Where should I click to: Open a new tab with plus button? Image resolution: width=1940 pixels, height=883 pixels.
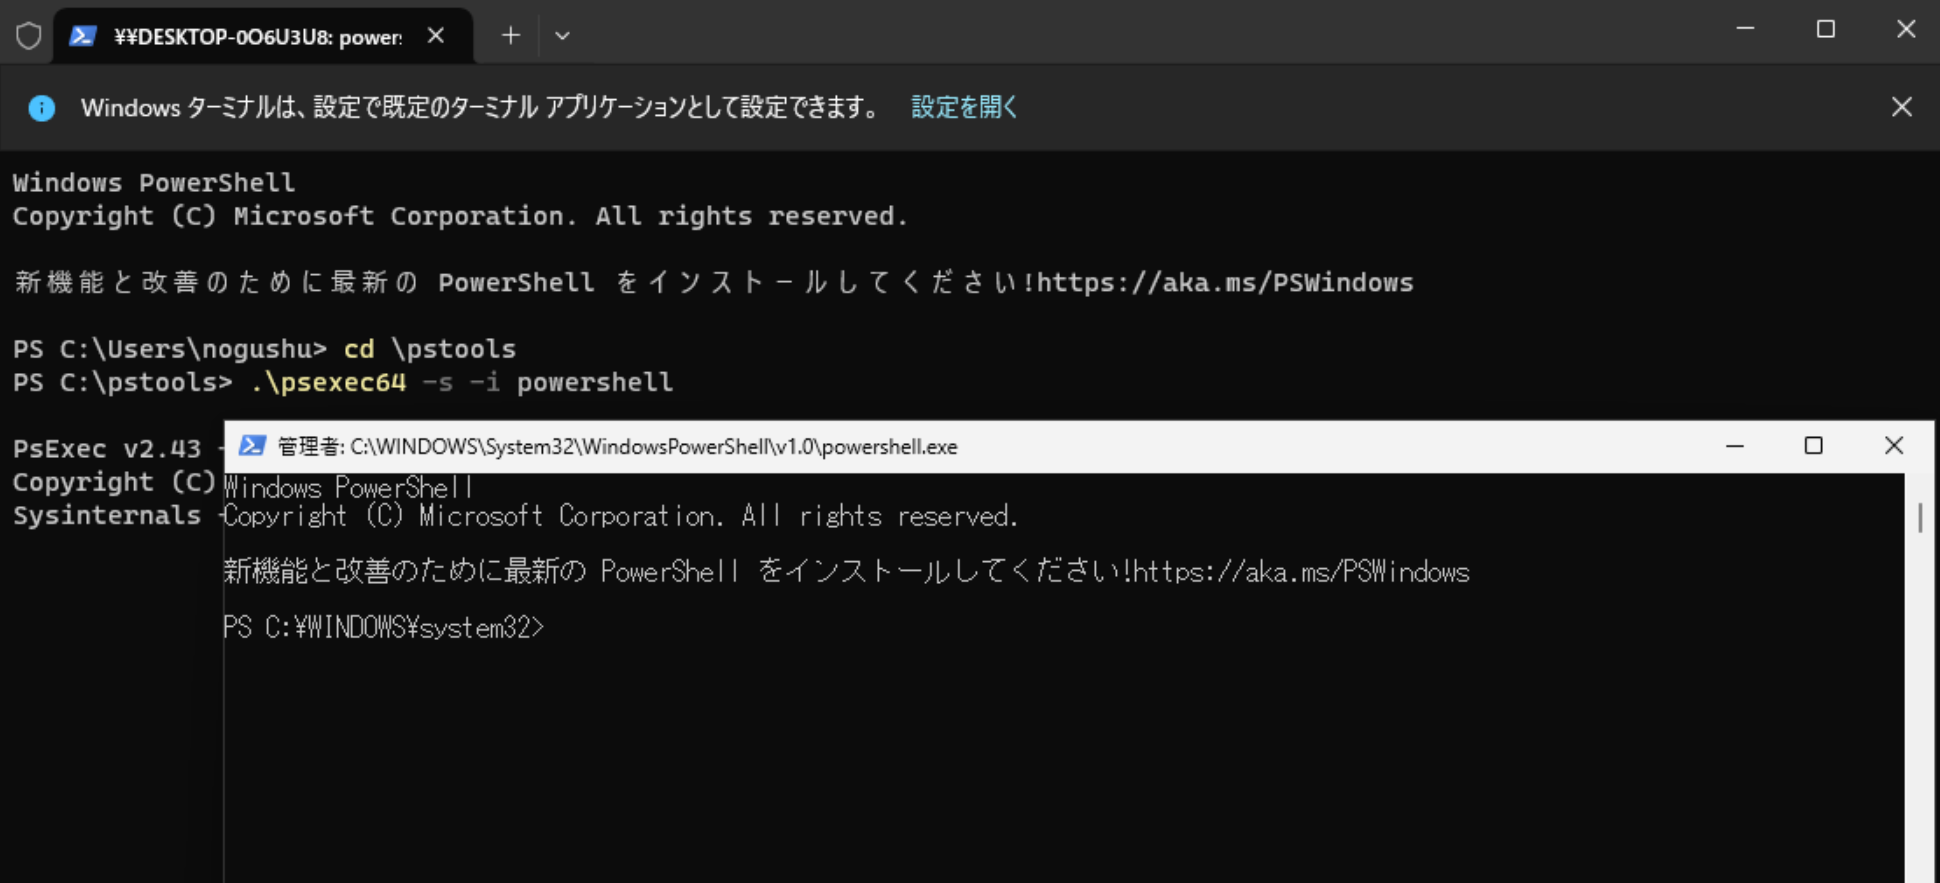(511, 36)
